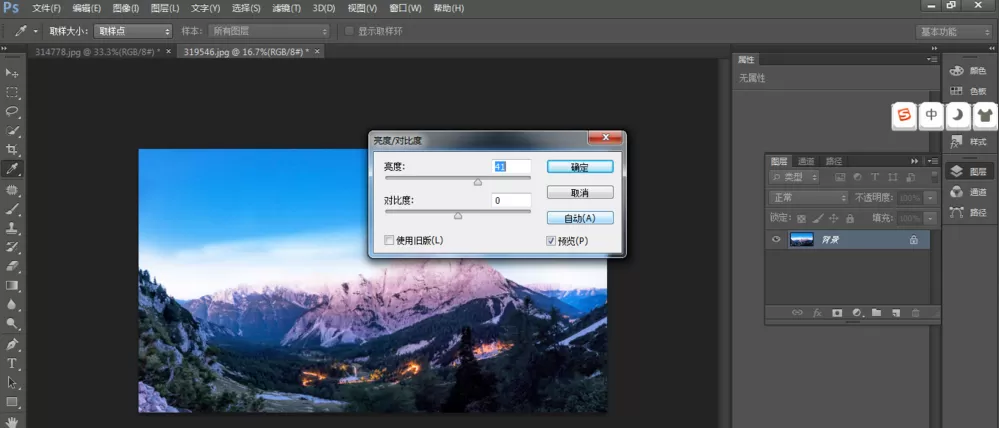Open the 正常 blend mode dropdown
999x428 pixels.
click(809, 198)
